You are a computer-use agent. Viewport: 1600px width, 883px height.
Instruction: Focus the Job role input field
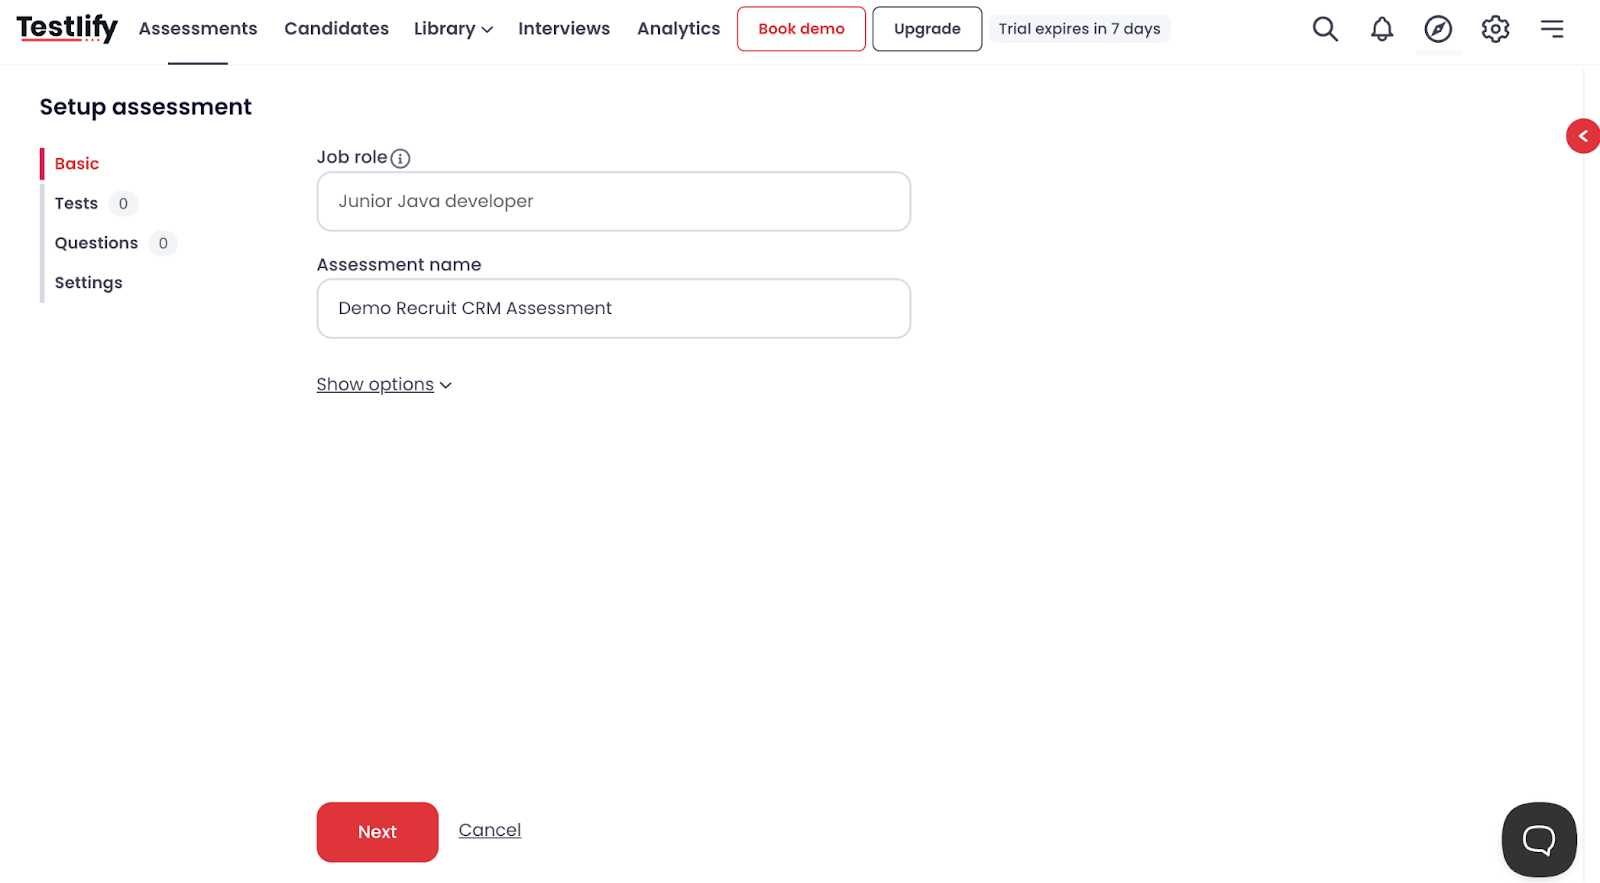click(x=614, y=202)
